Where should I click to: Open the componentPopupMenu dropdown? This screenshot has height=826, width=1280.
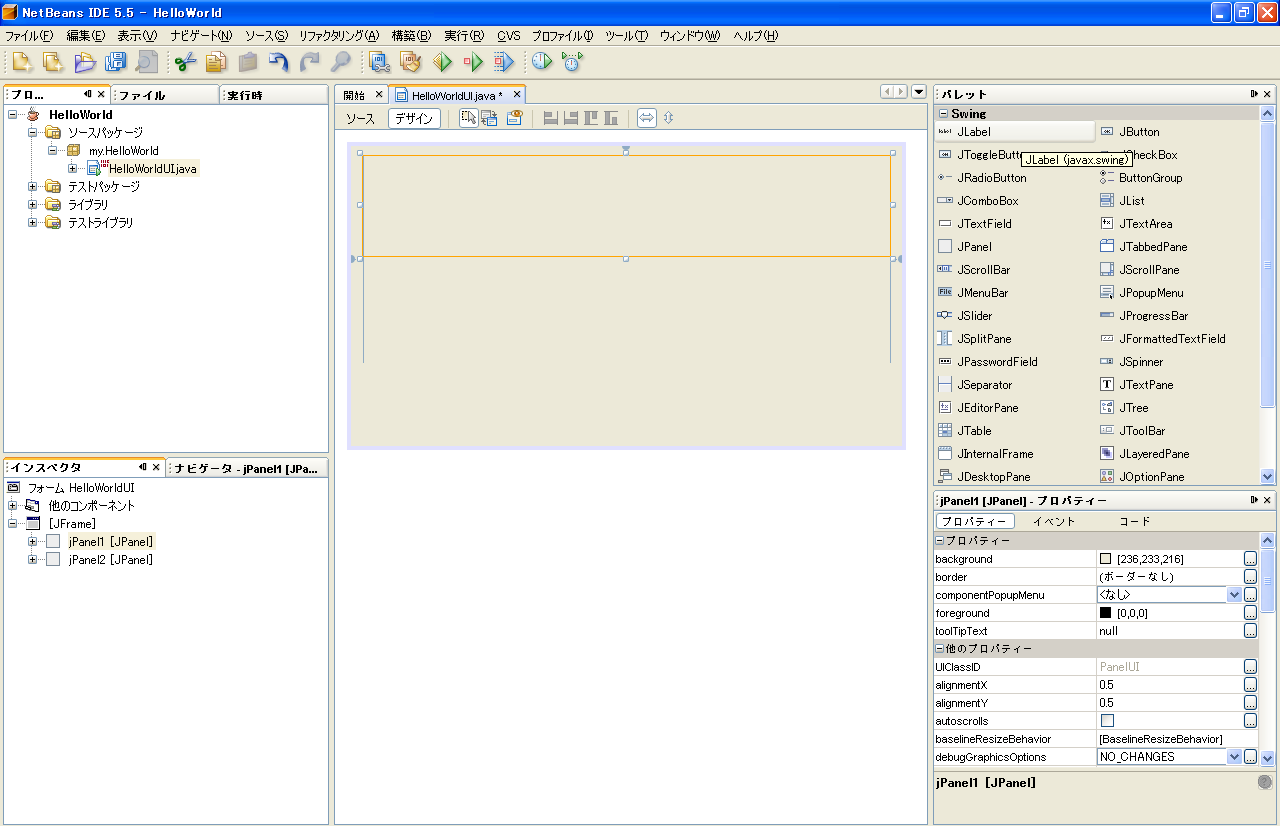click(1233, 595)
